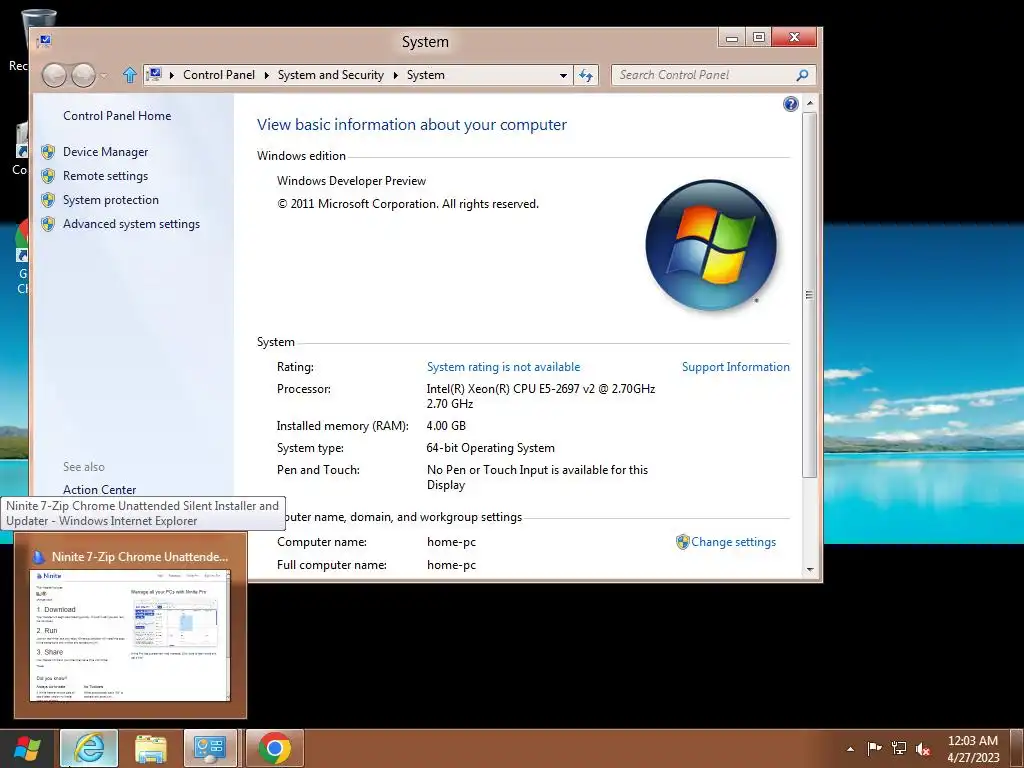Expand arrow after Control Panel breadcrumb
This screenshot has height=768, width=1024.
(266, 76)
